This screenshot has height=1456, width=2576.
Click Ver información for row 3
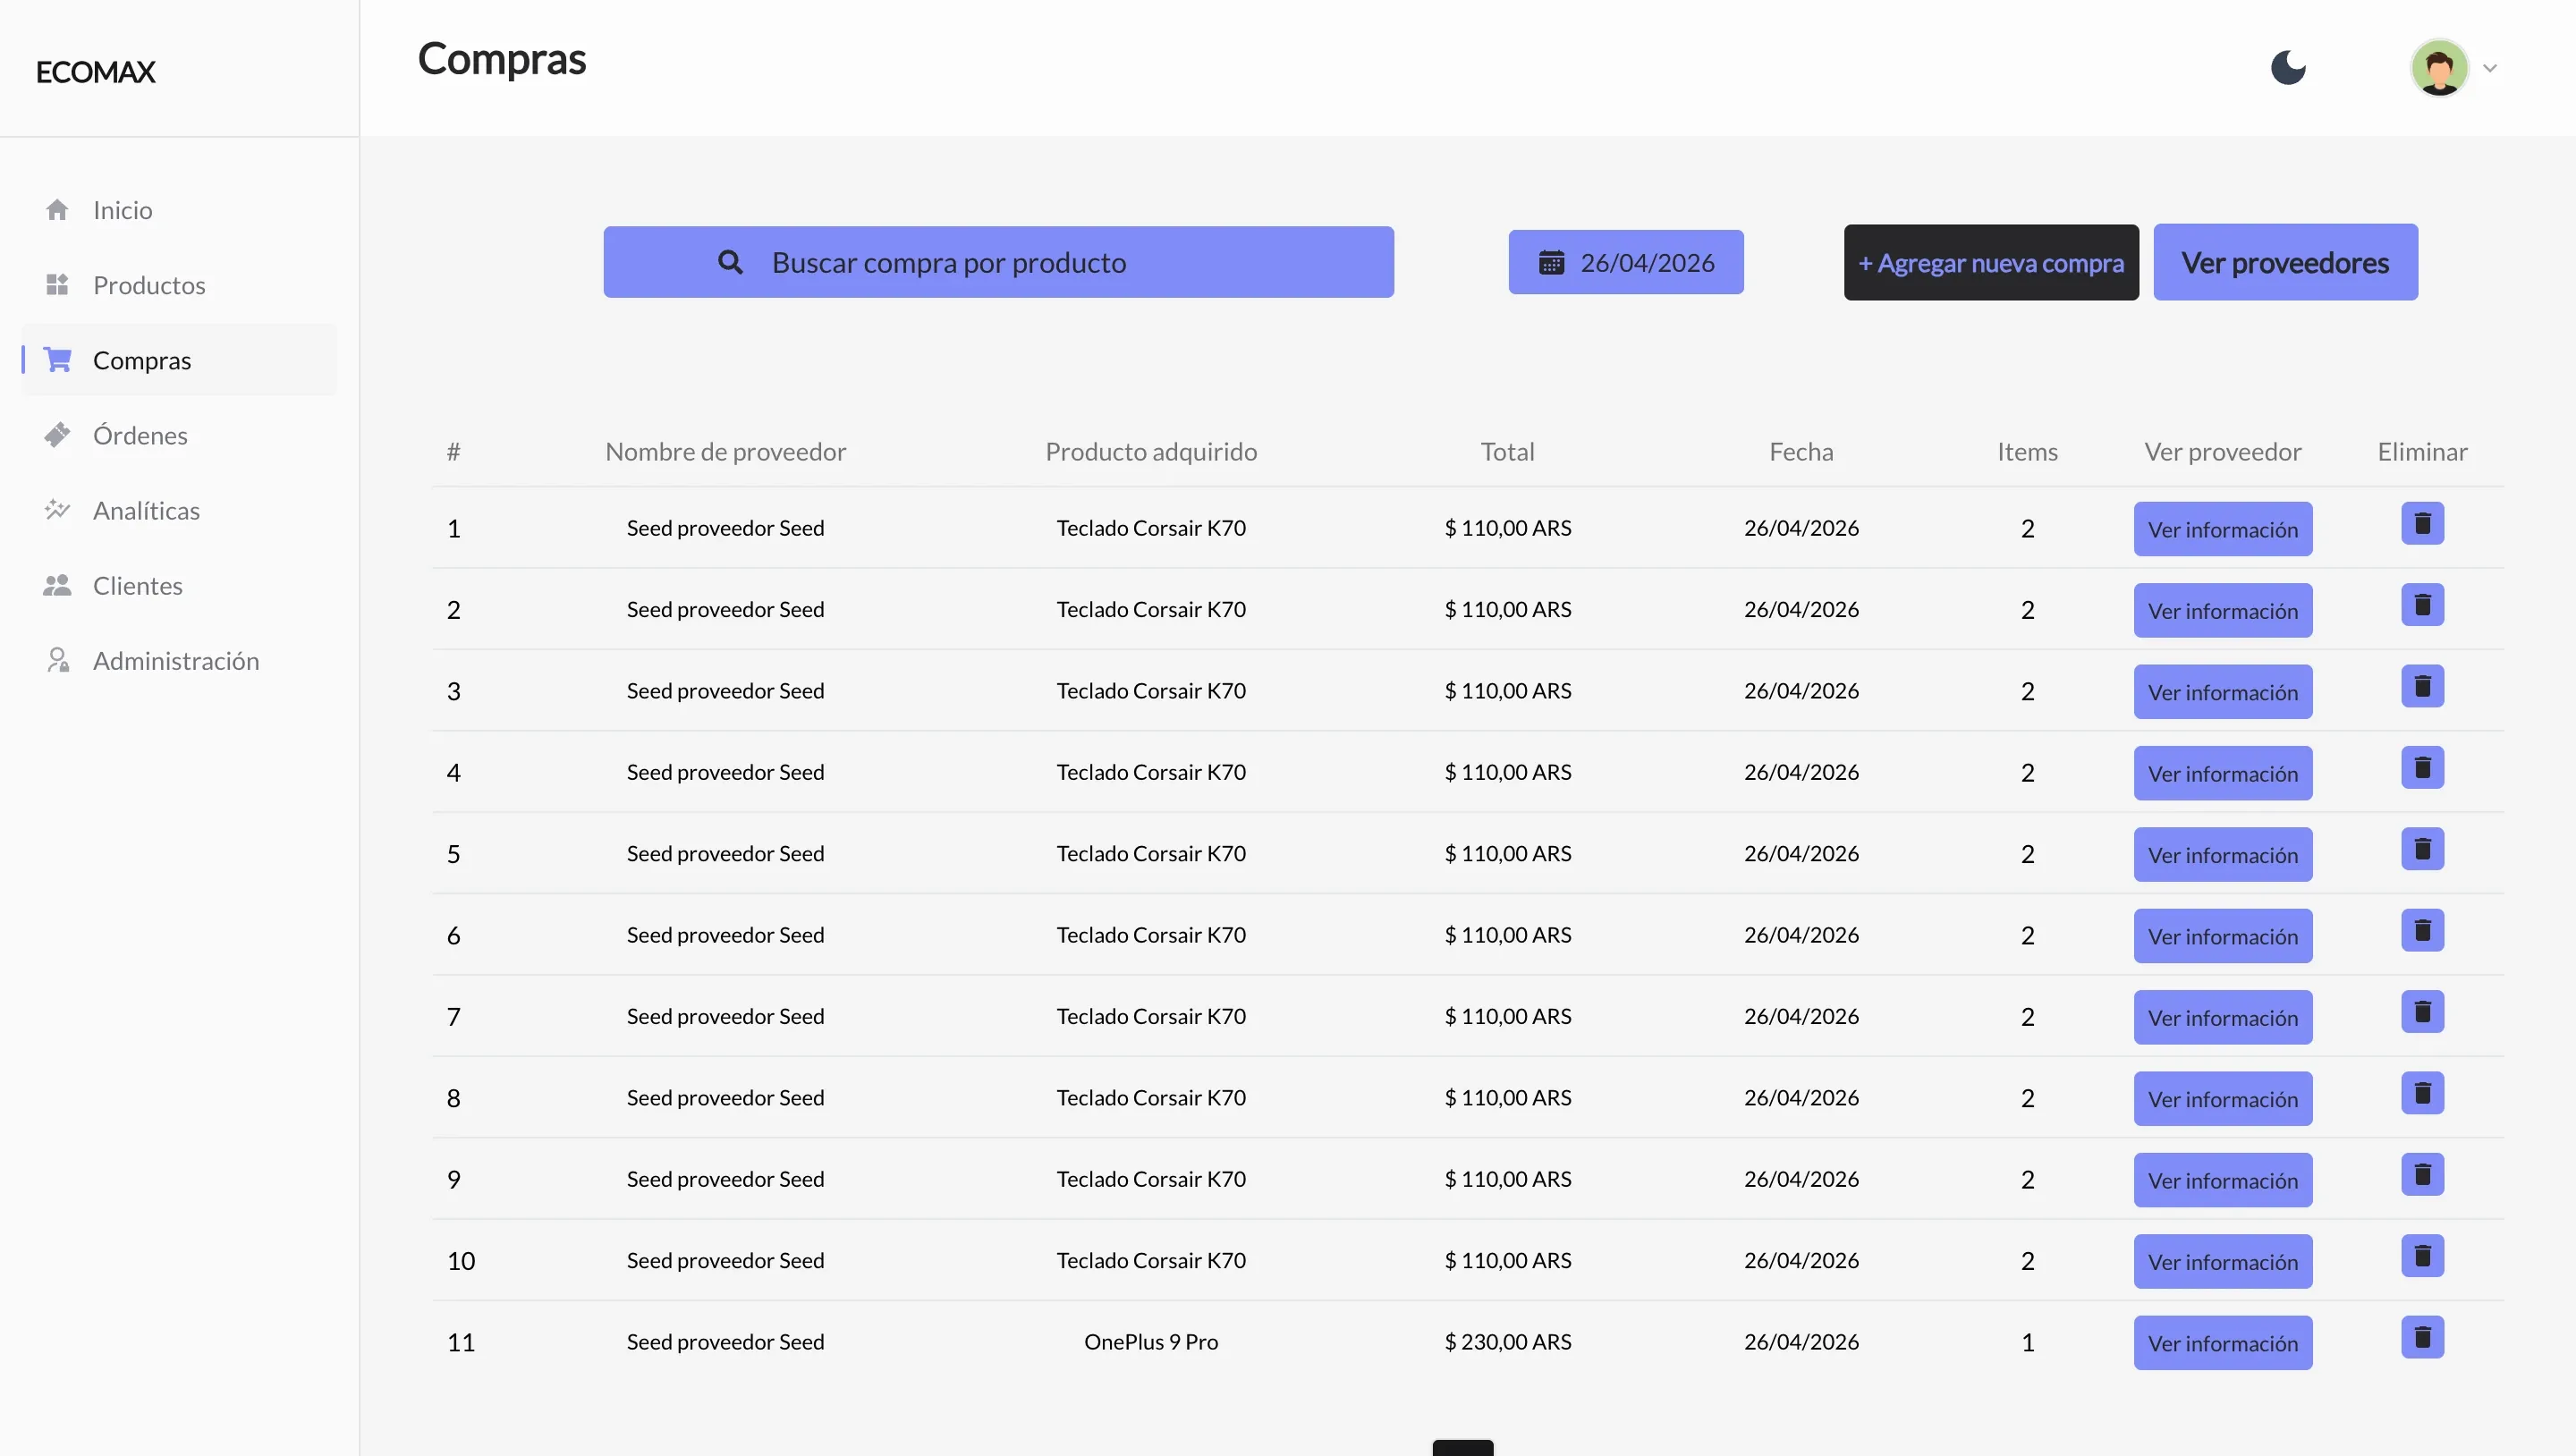[2222, 692]
